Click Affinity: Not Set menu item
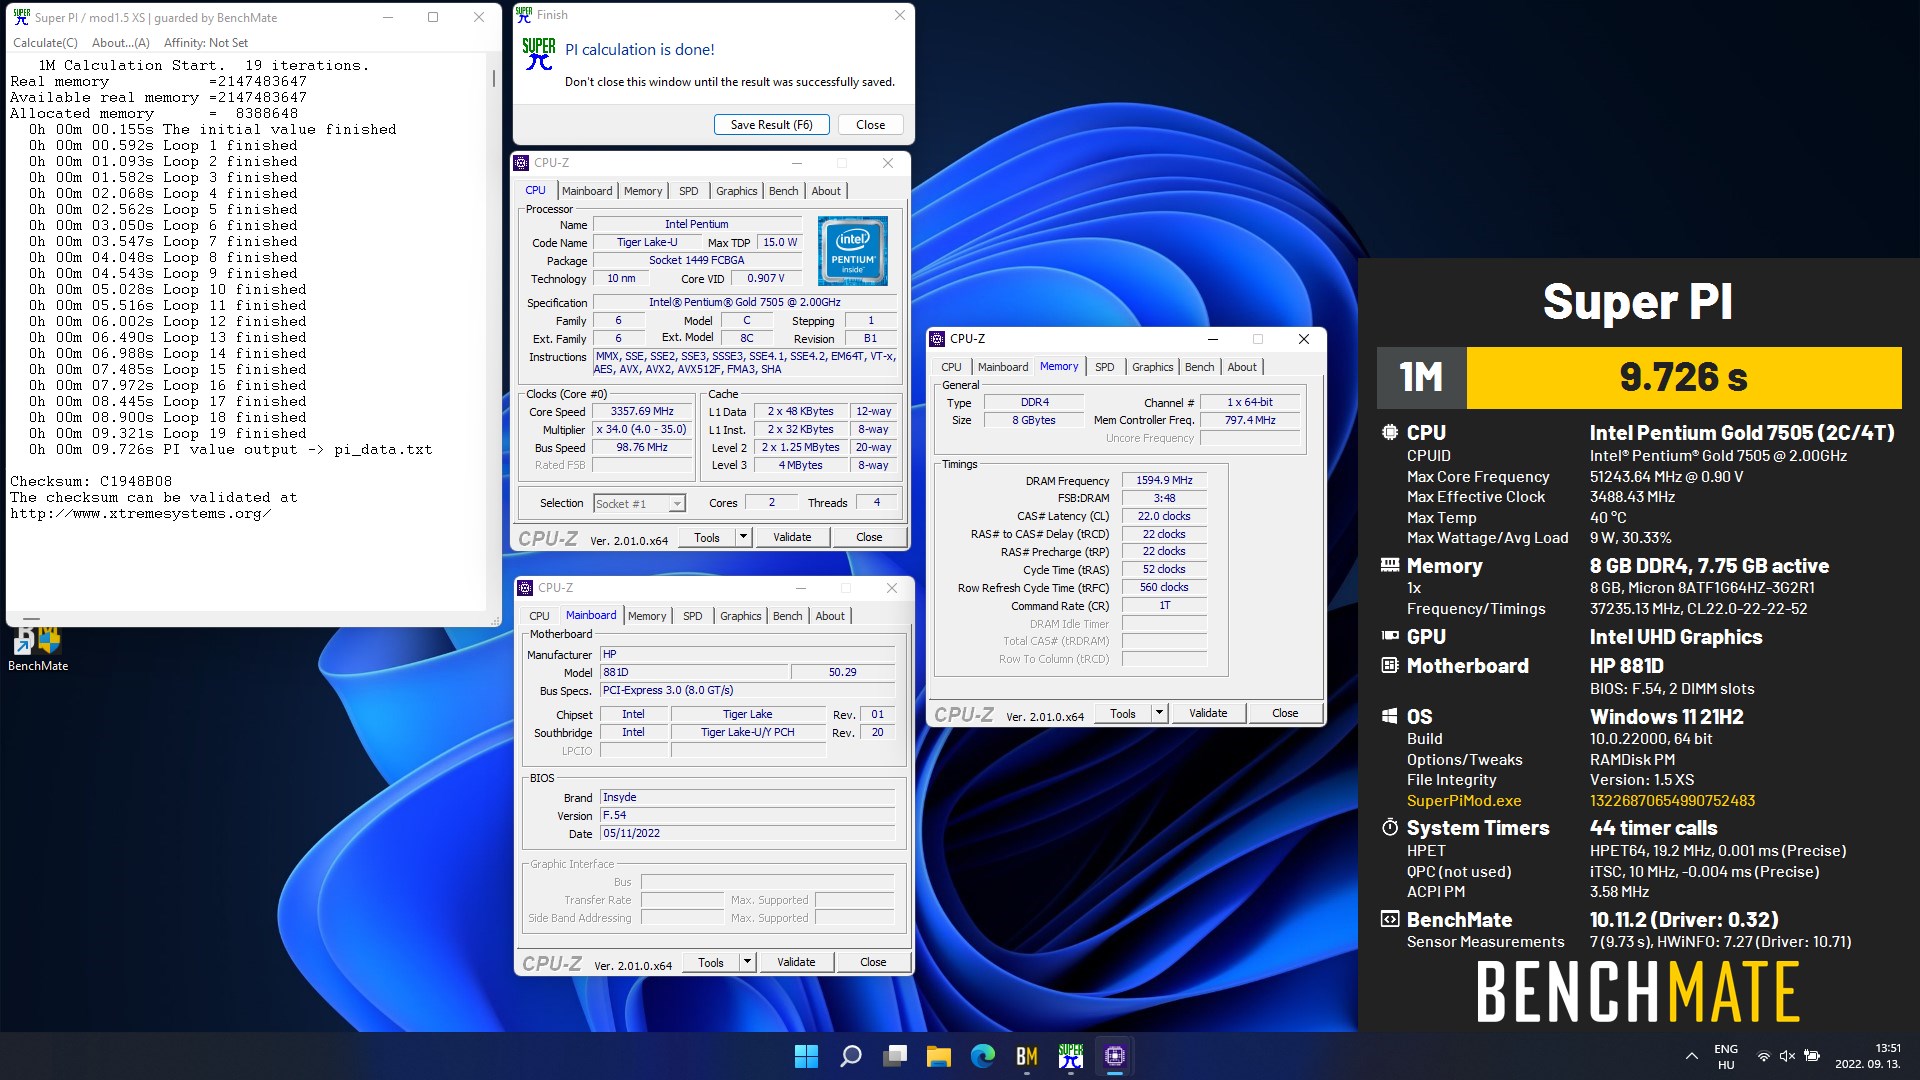 click(206, 43)
